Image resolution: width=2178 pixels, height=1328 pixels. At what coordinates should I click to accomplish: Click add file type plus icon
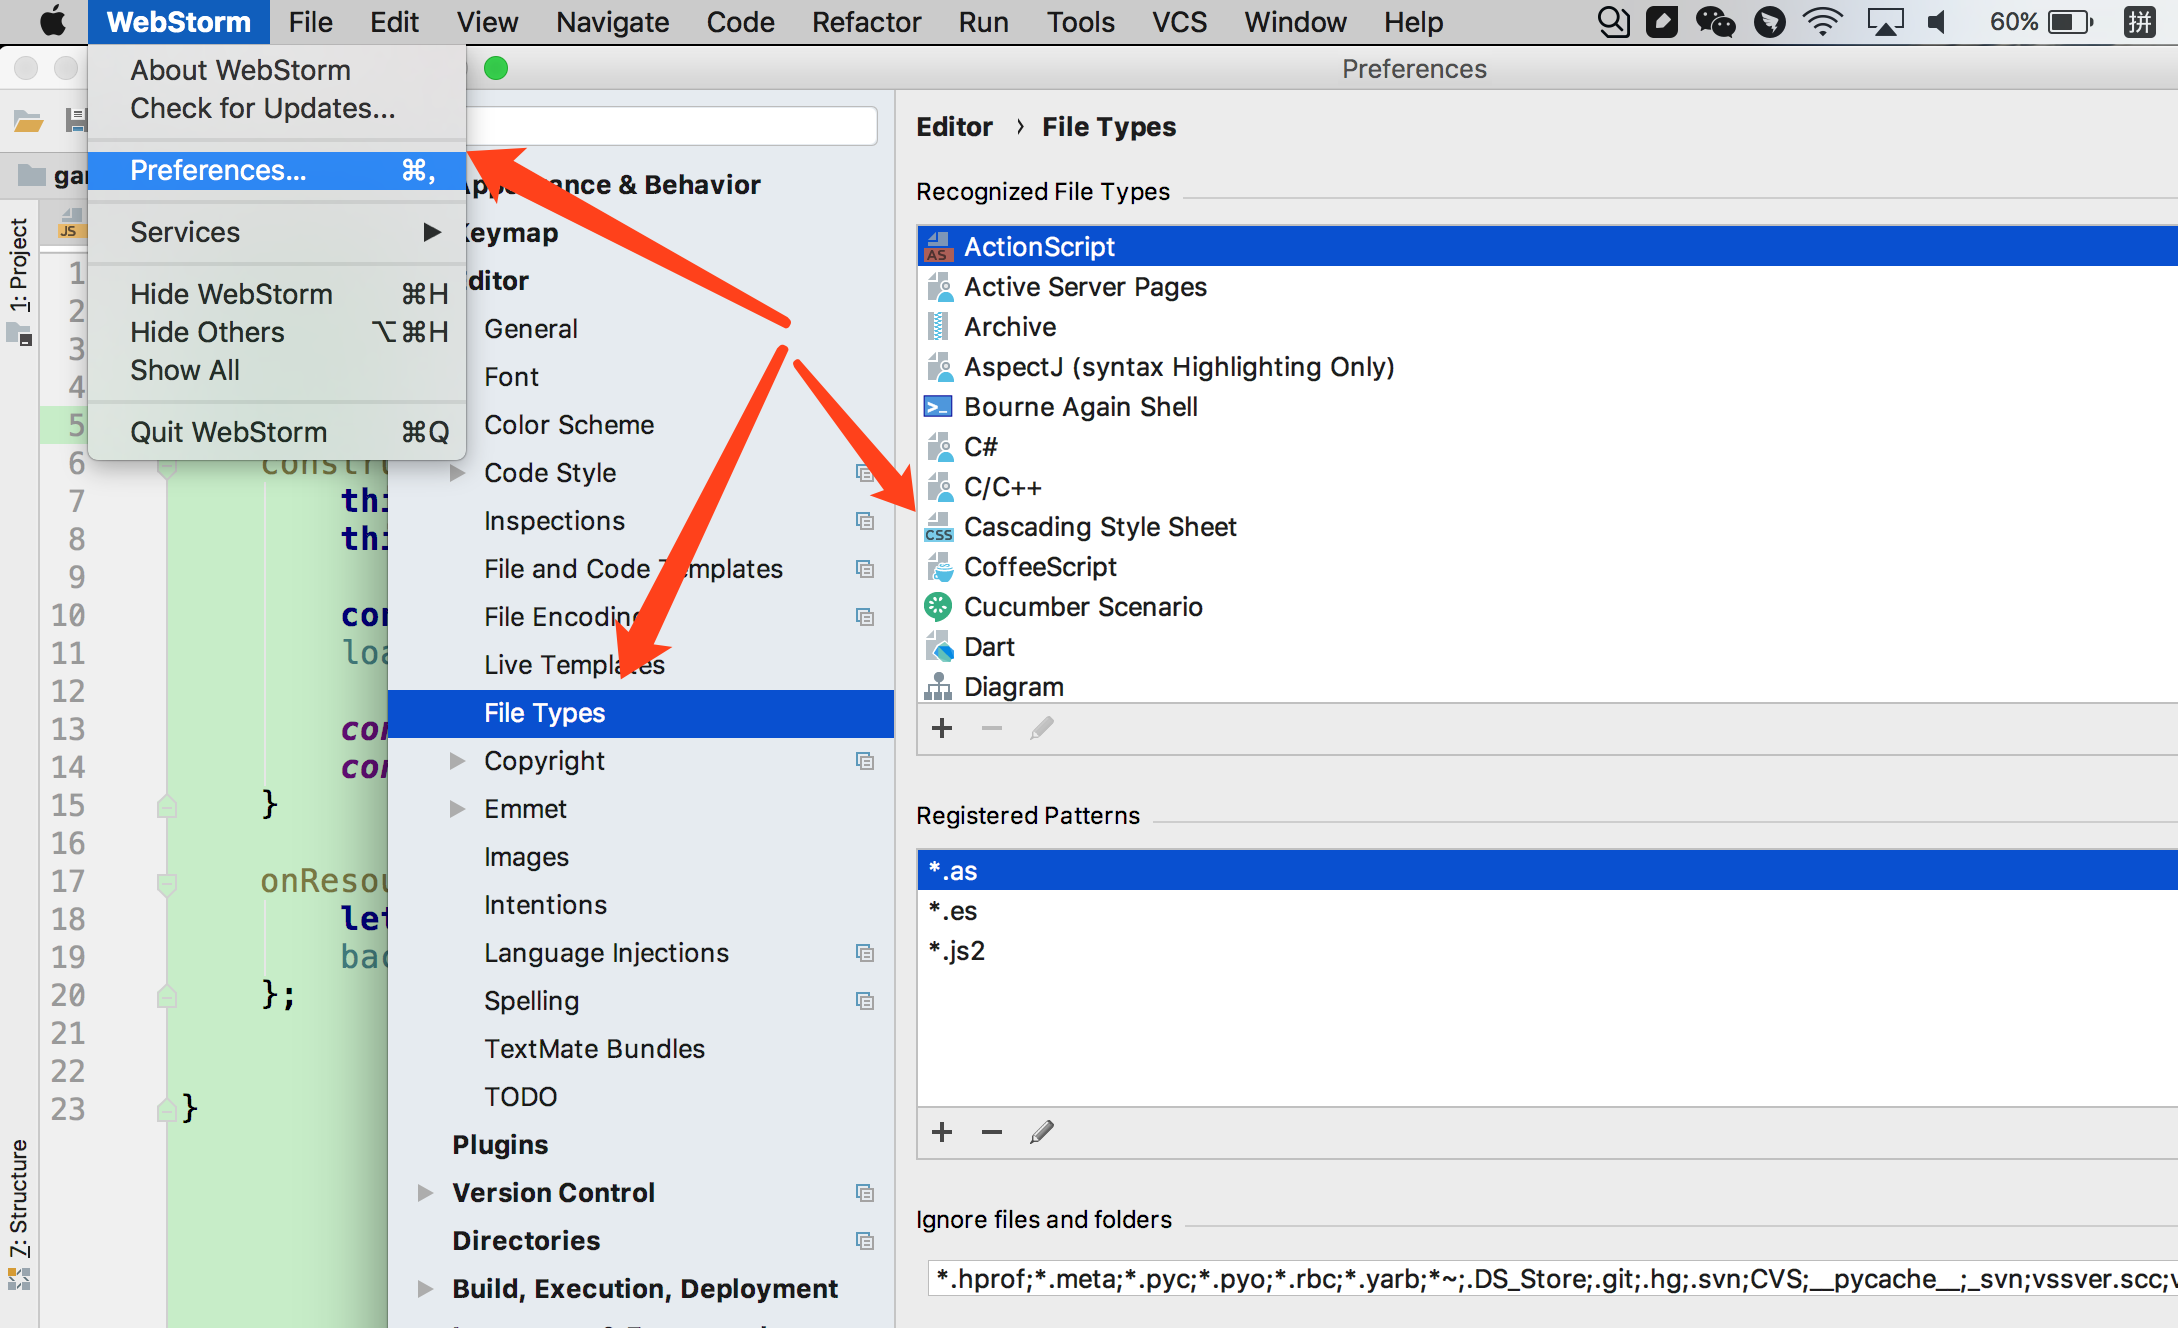point(941,728)
